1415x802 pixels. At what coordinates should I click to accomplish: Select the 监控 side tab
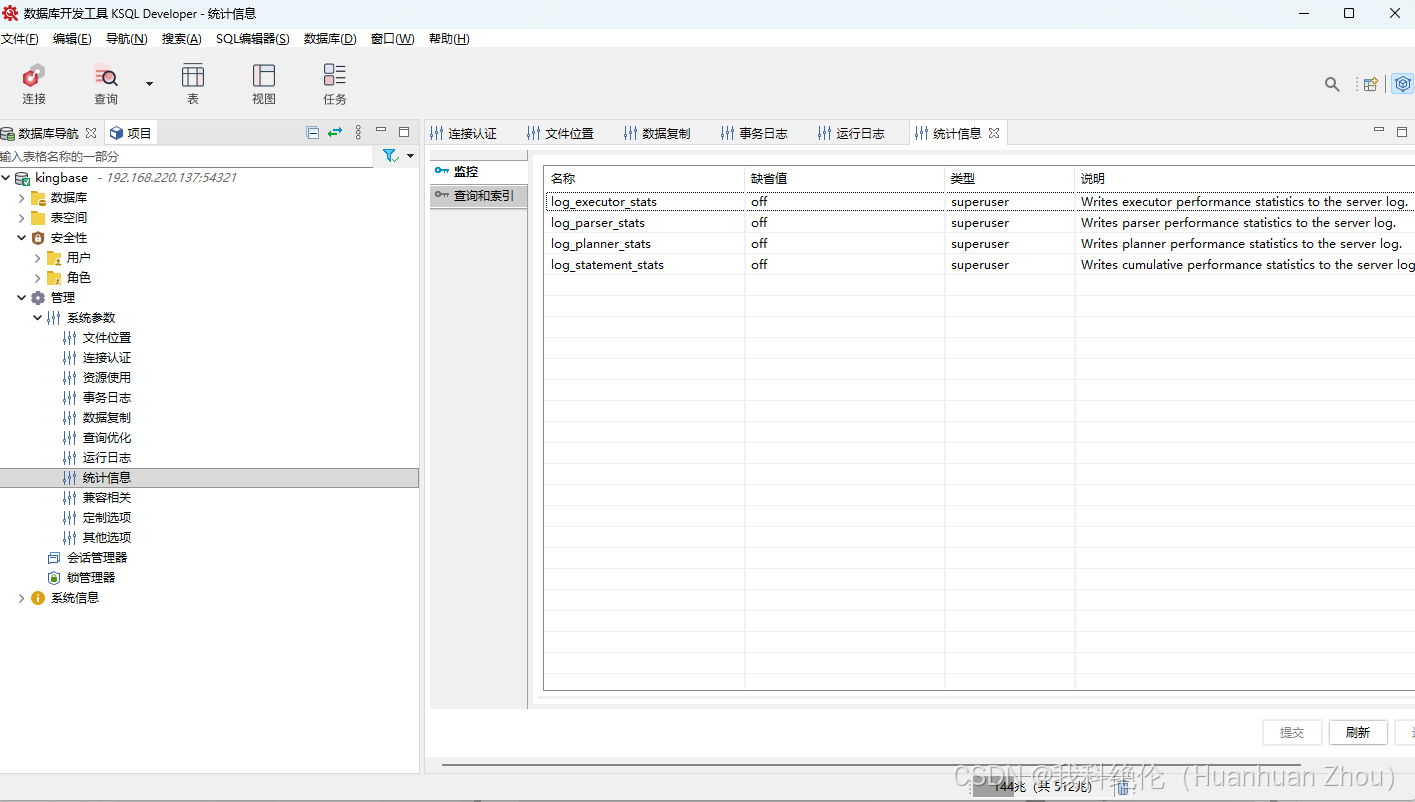(478, 172)
